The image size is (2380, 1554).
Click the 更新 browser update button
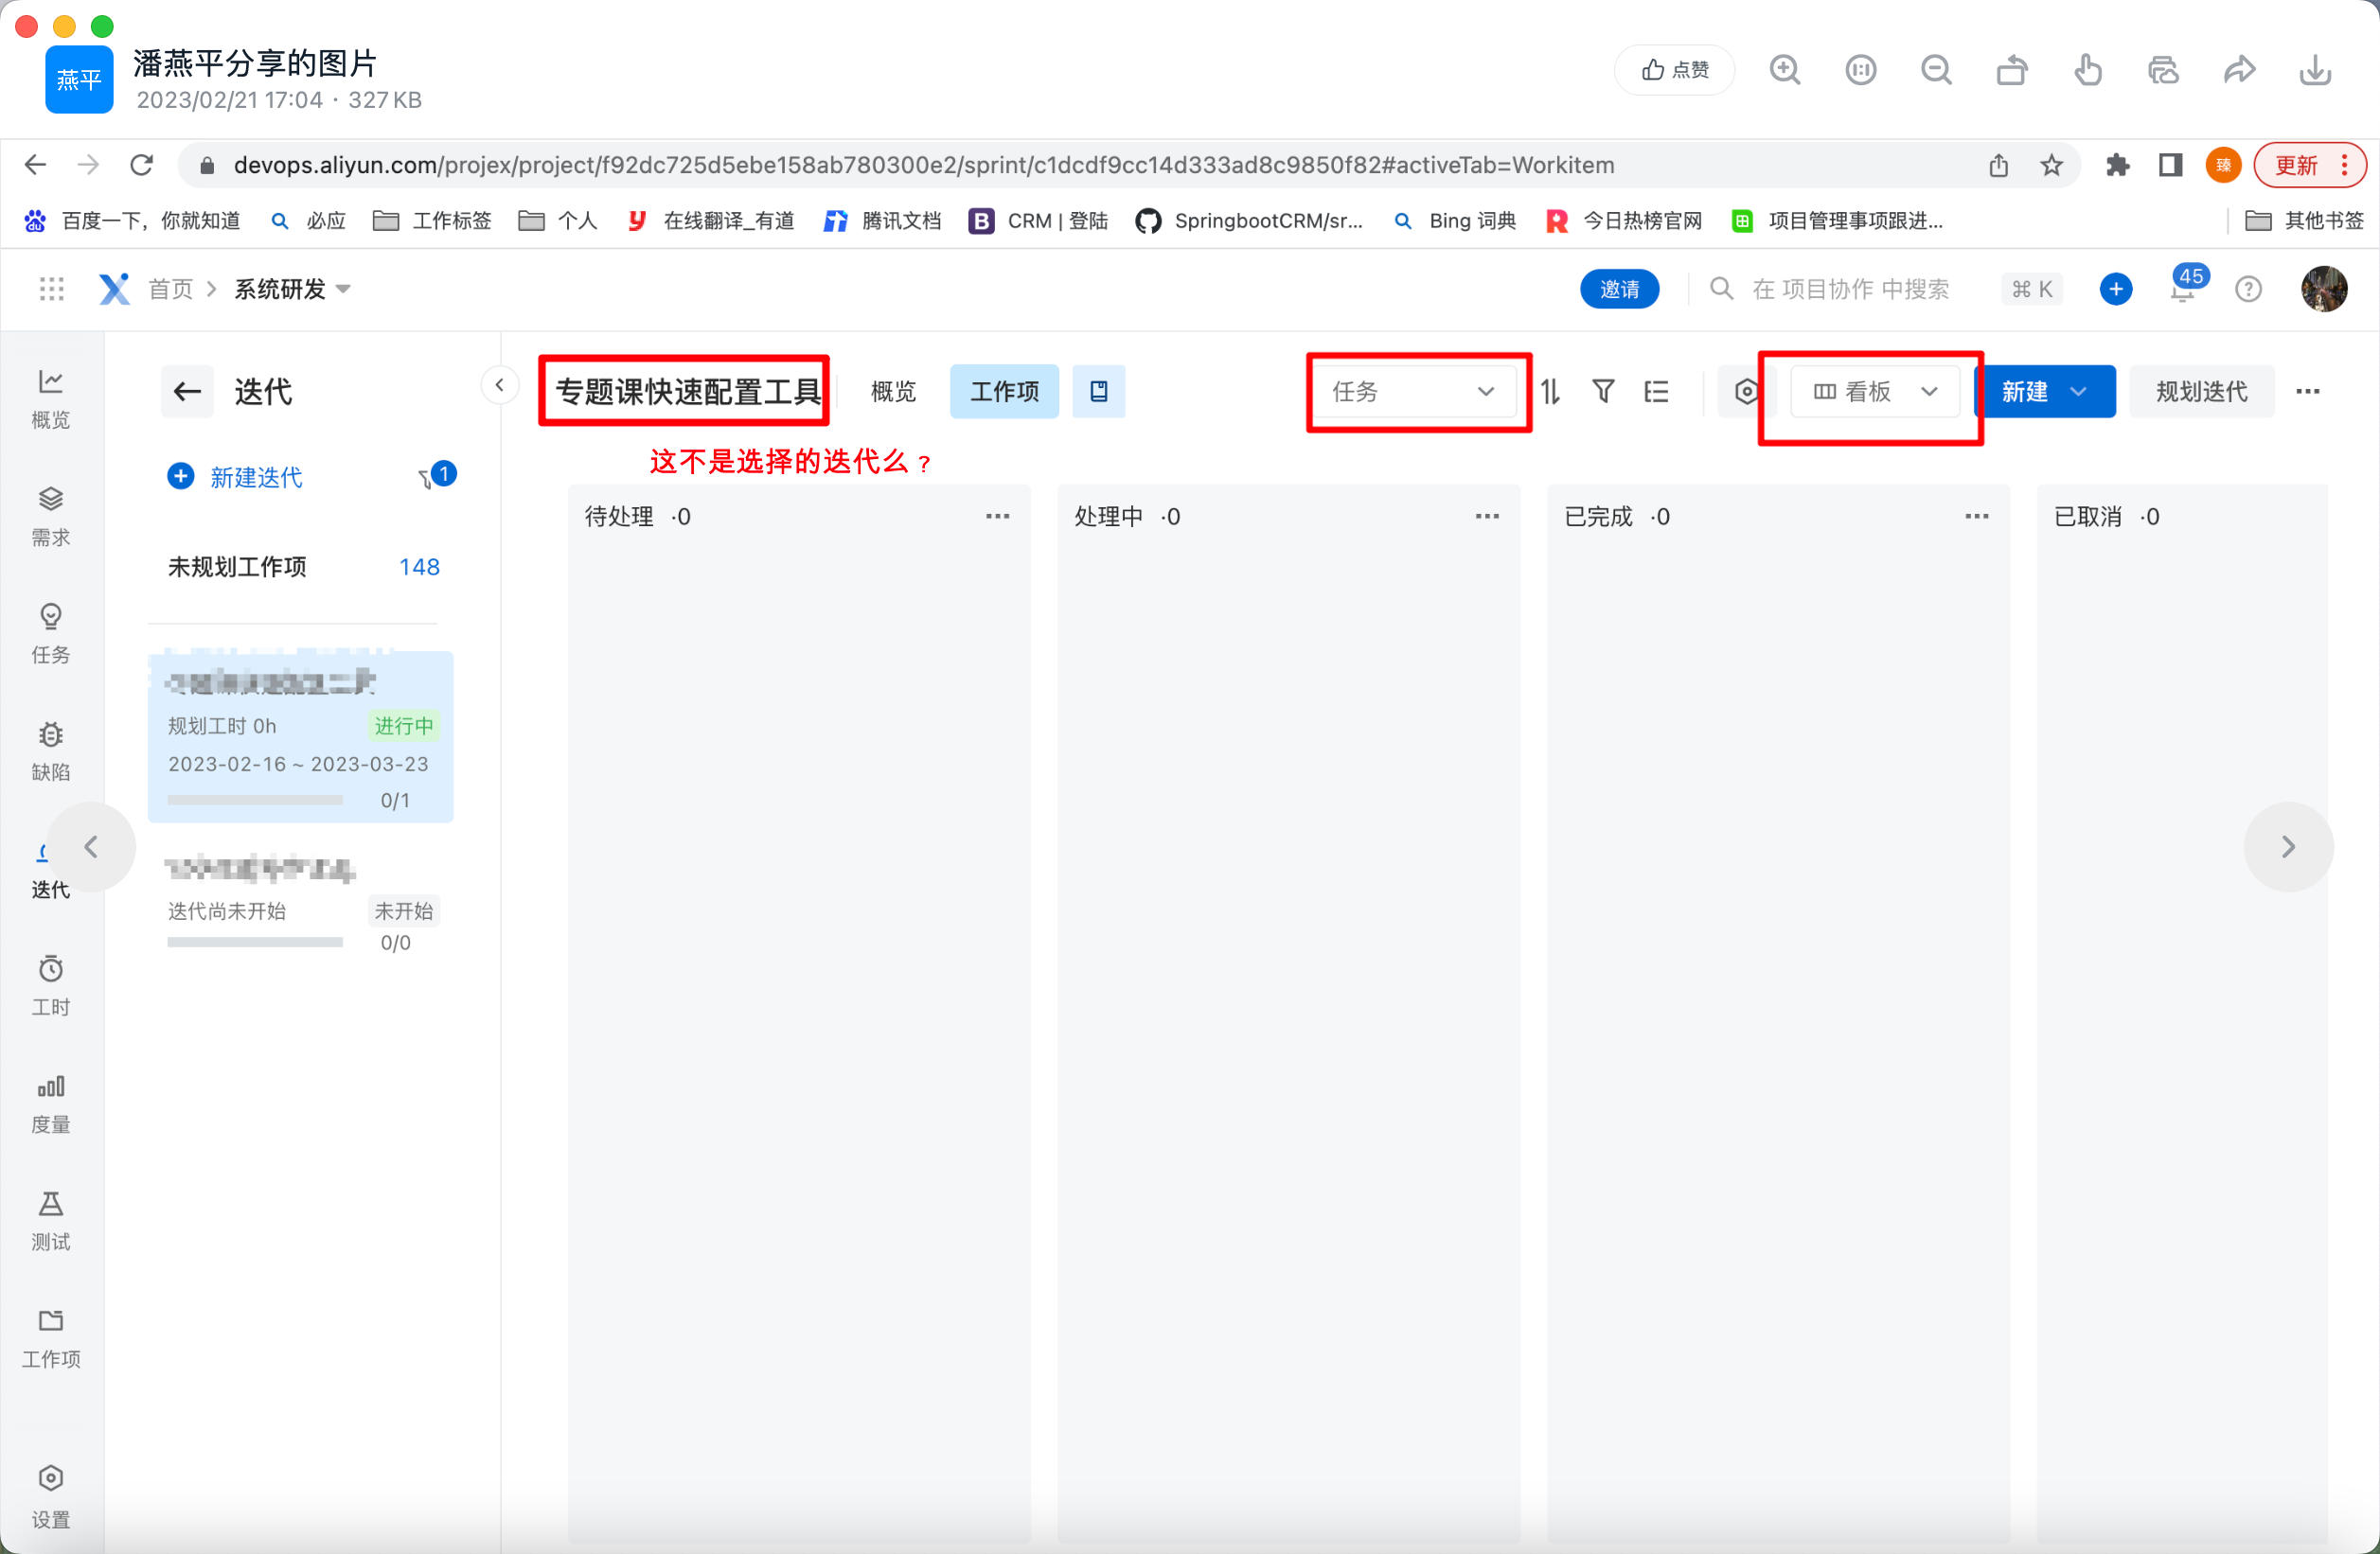(2309, 165)
